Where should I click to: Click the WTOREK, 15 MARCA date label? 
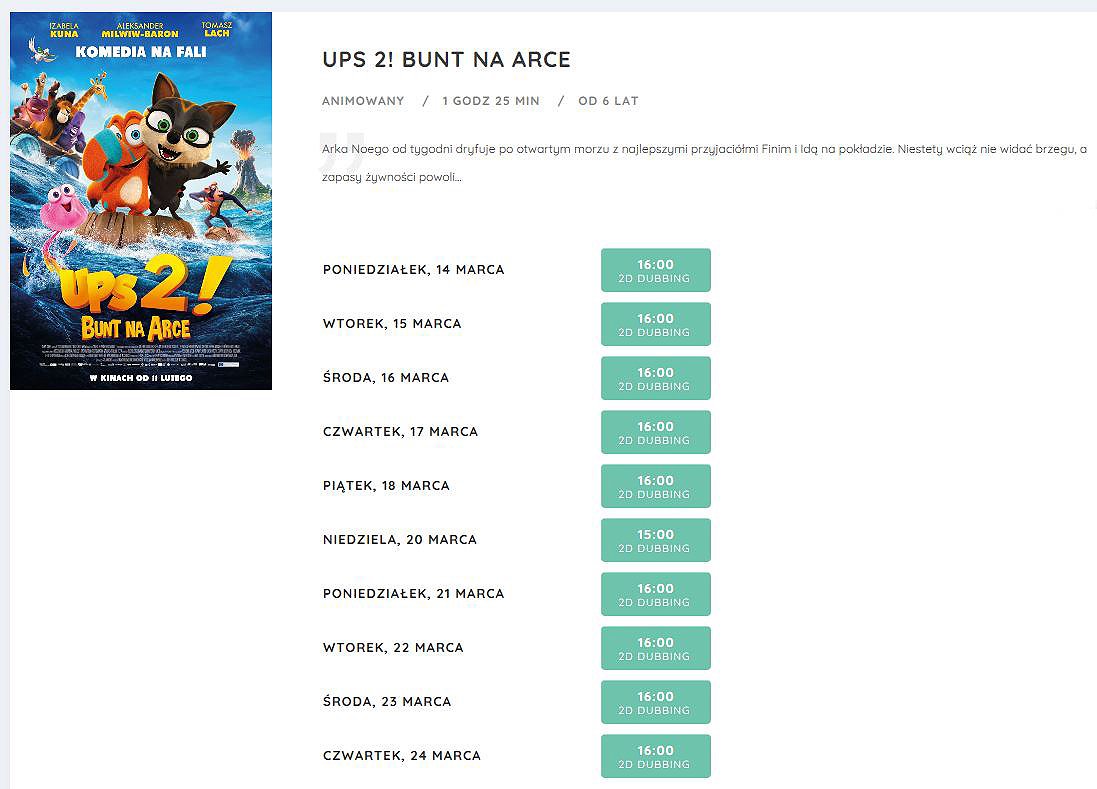(x=392, y=324)
